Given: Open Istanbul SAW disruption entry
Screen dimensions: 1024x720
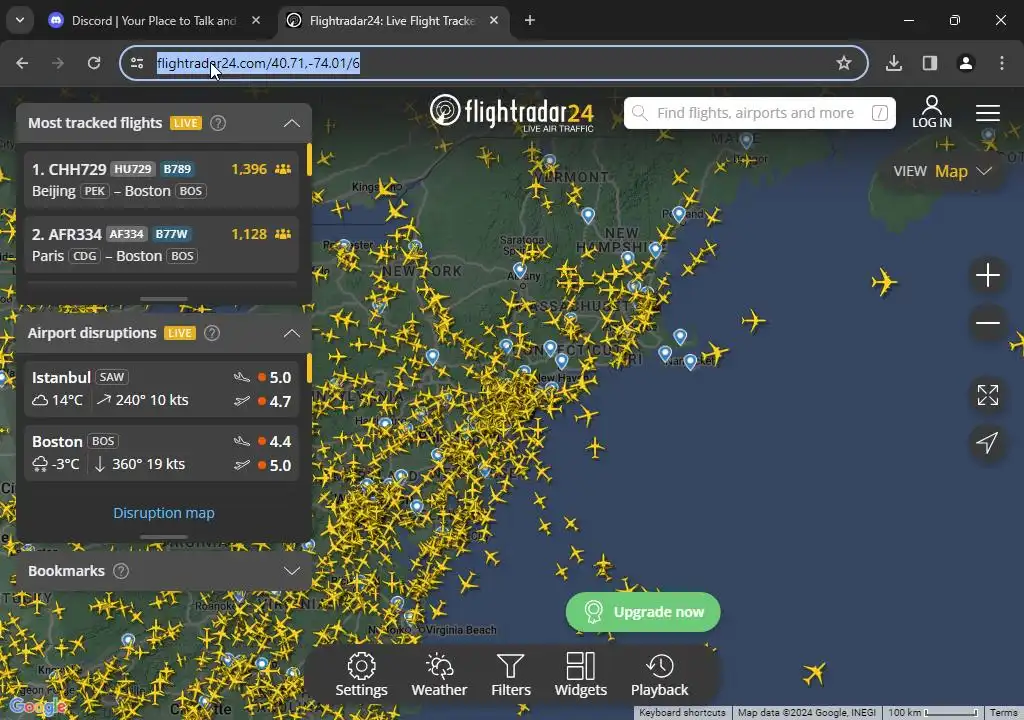Looking at the screenshot, I should click(161, 389).
